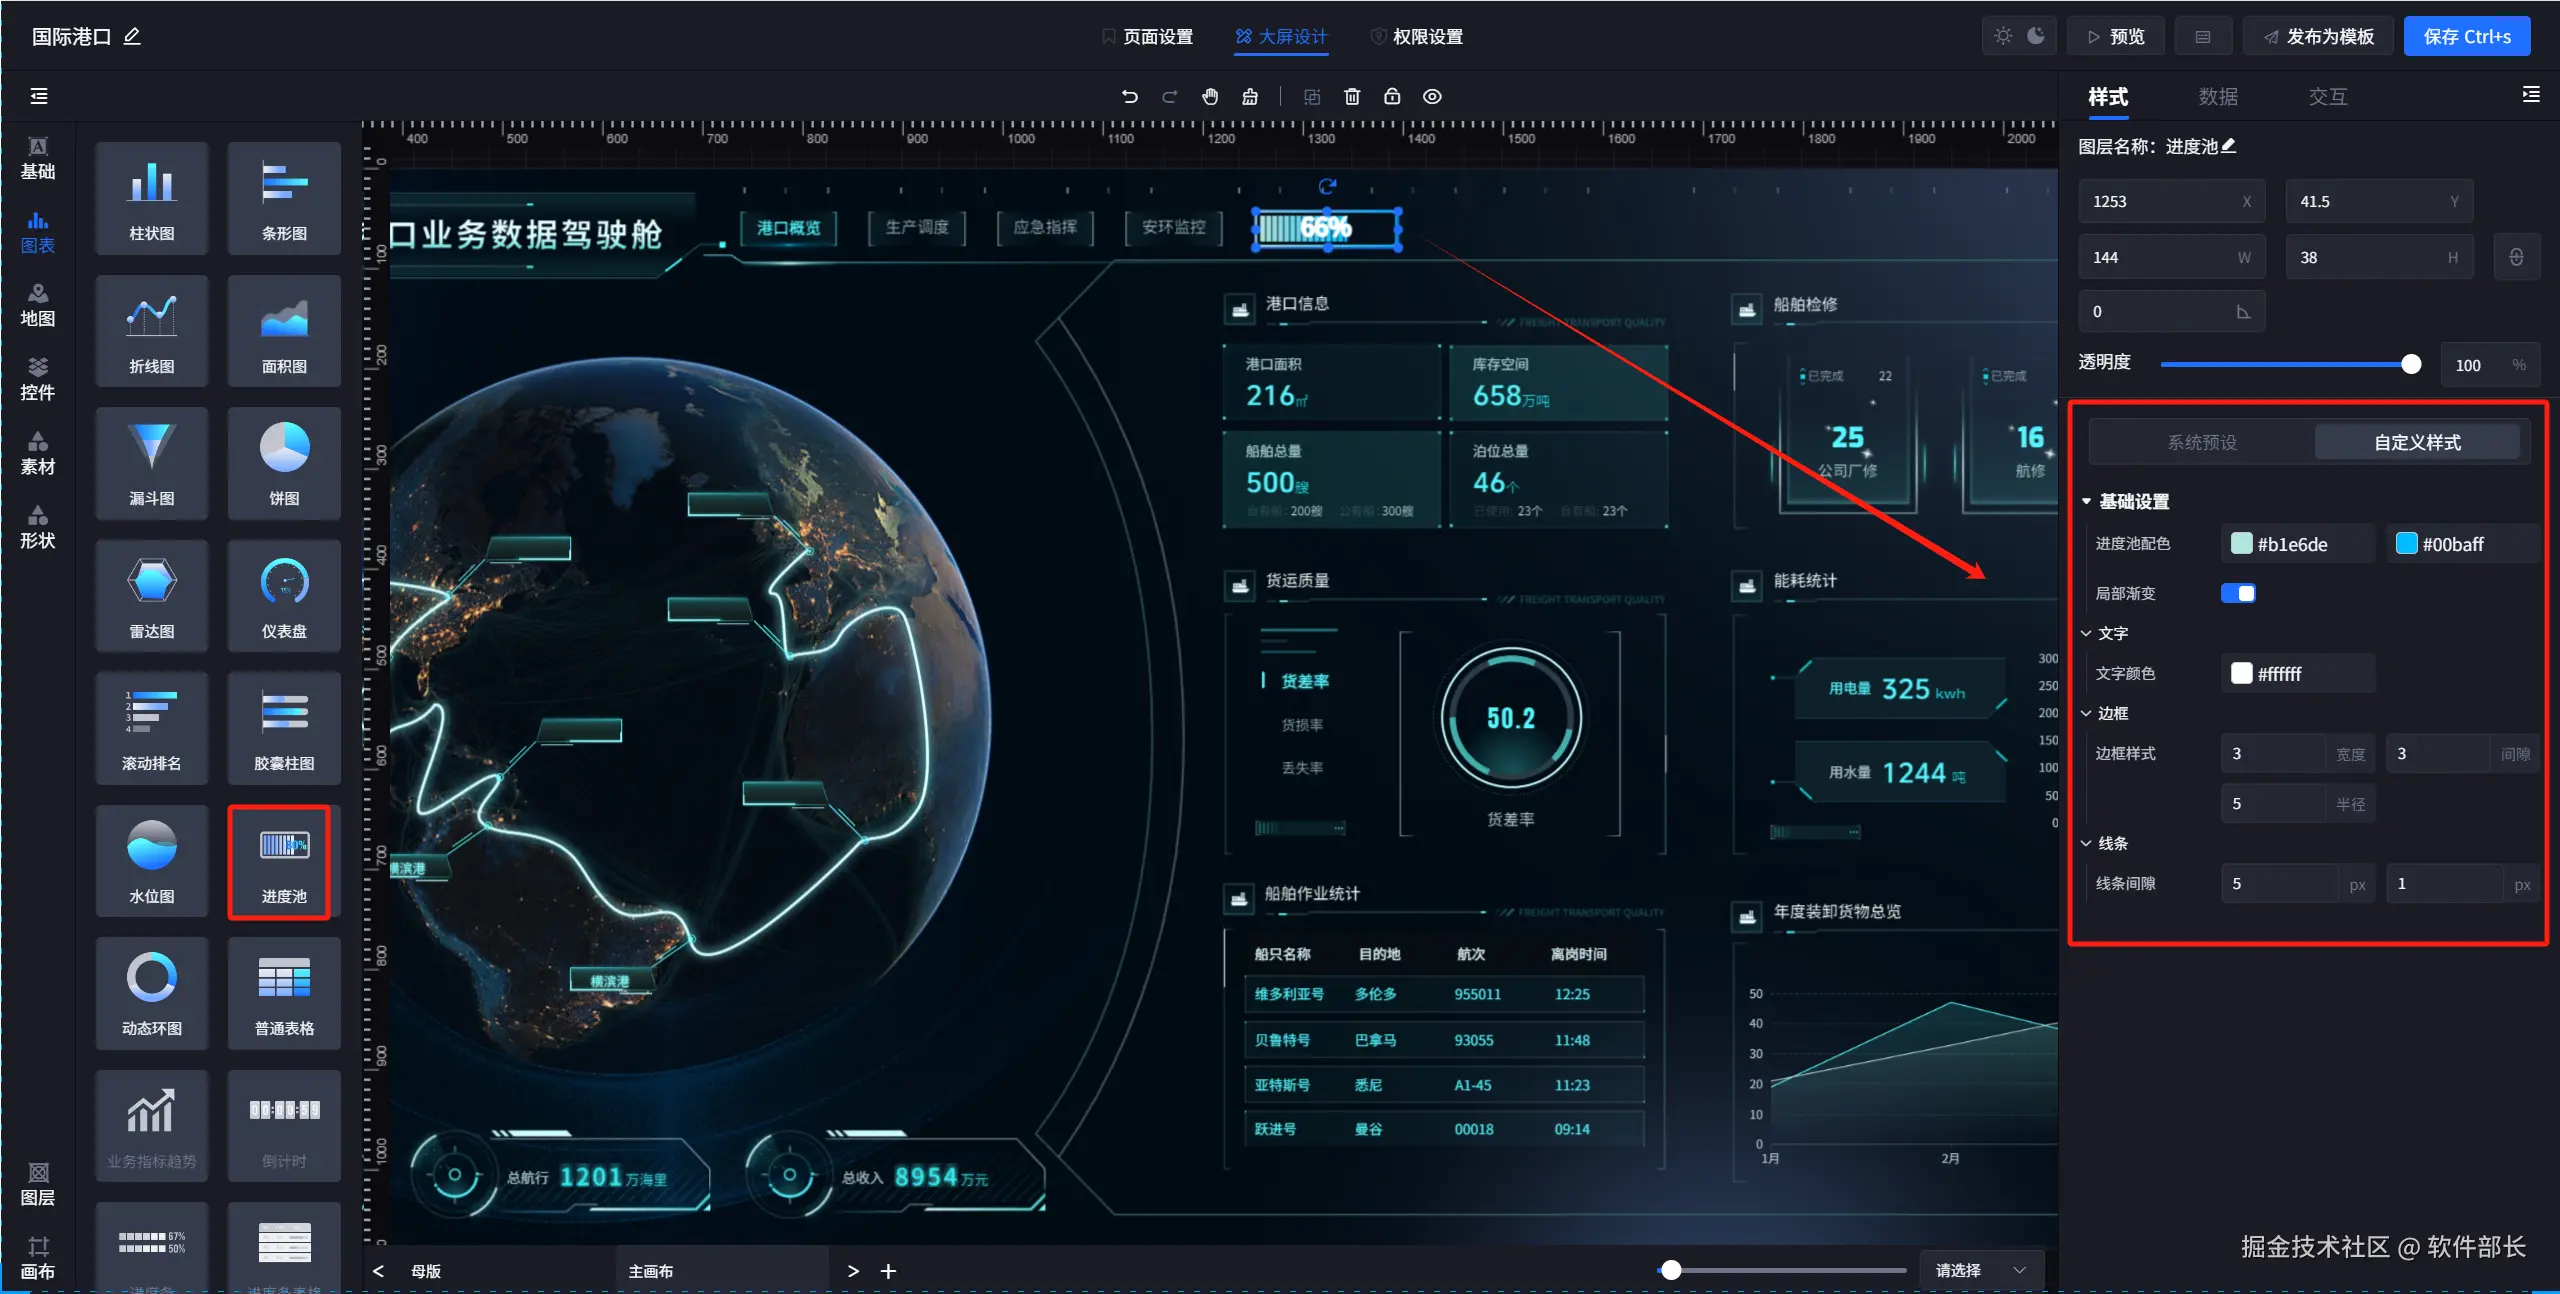Collapse the 基础设置 section

(x=2087, y=501)
